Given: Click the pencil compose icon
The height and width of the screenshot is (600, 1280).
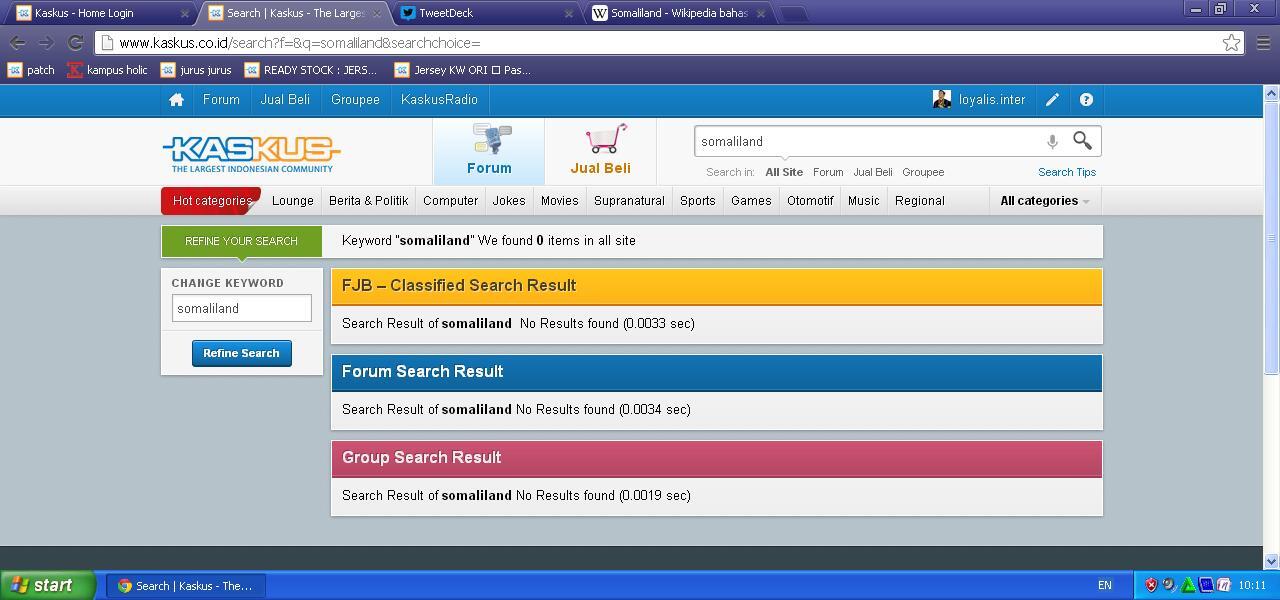Looking at the screenshot, I should (x=1052, y=100).
